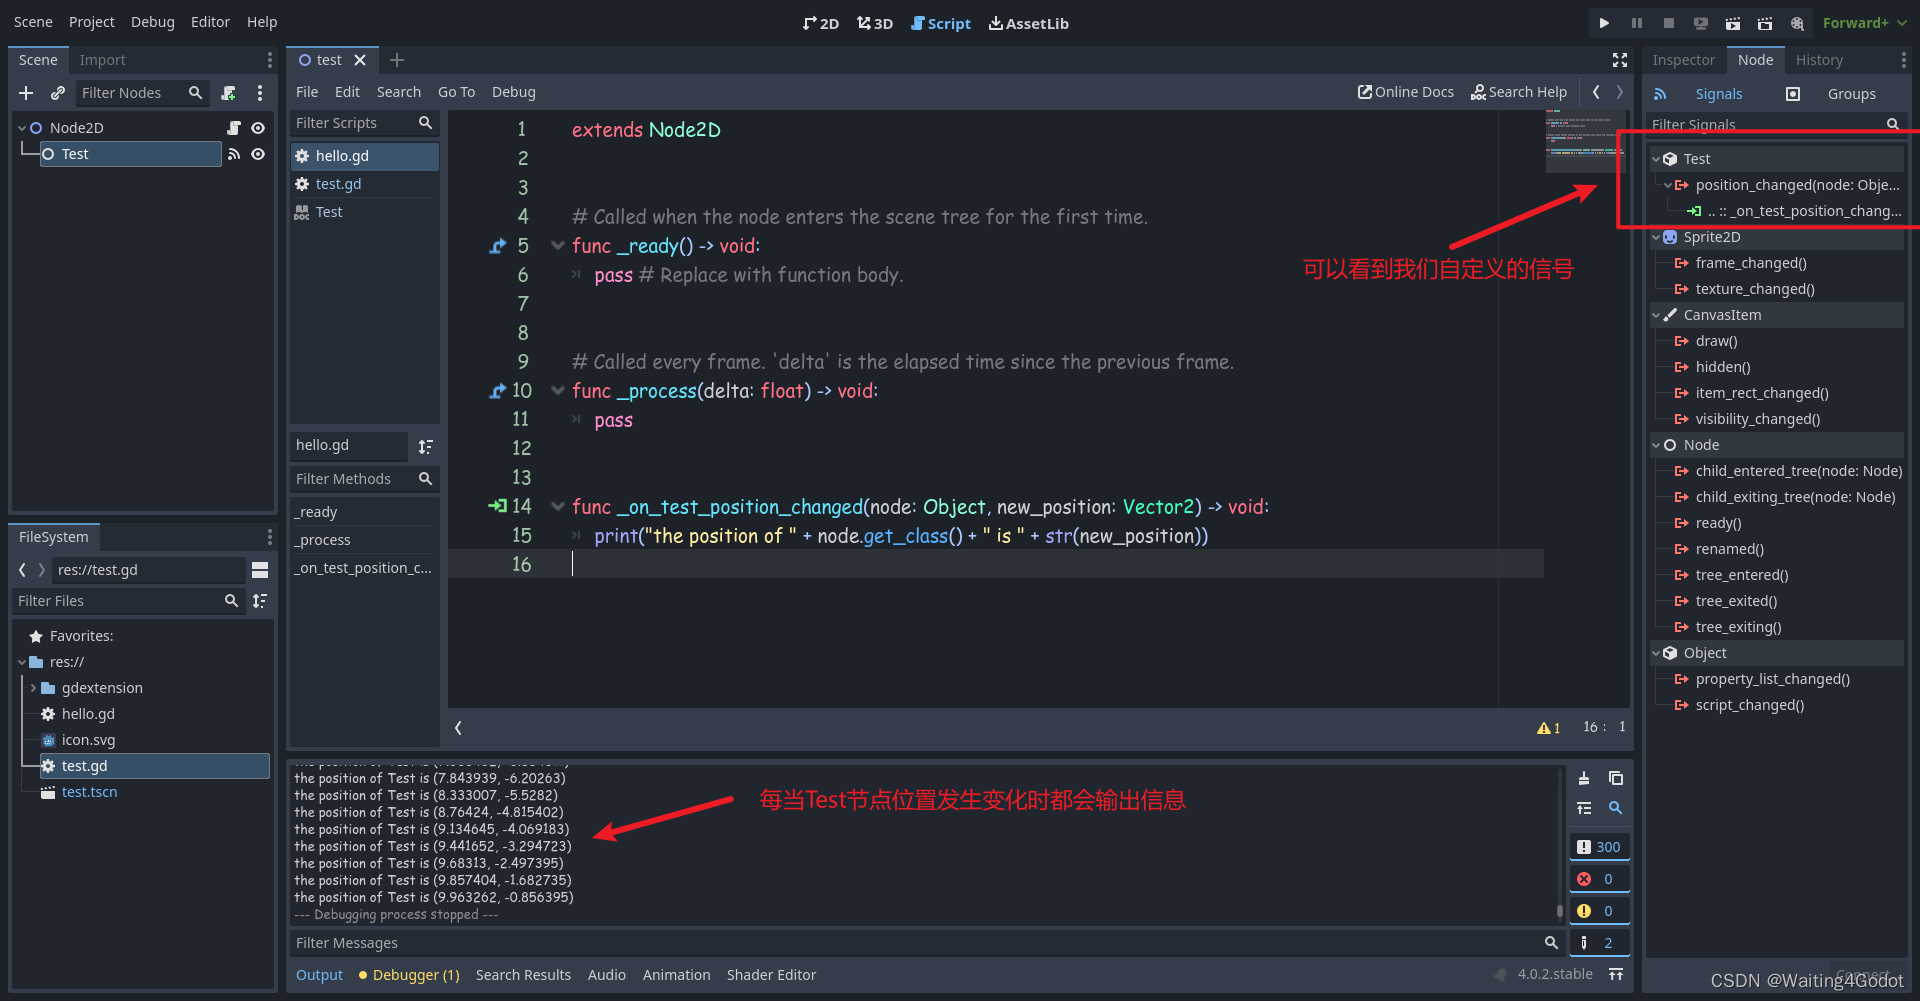Clear the Output log with the brush icon
This screenshot has height=1001, width=1920.
tap(1585, 778)
